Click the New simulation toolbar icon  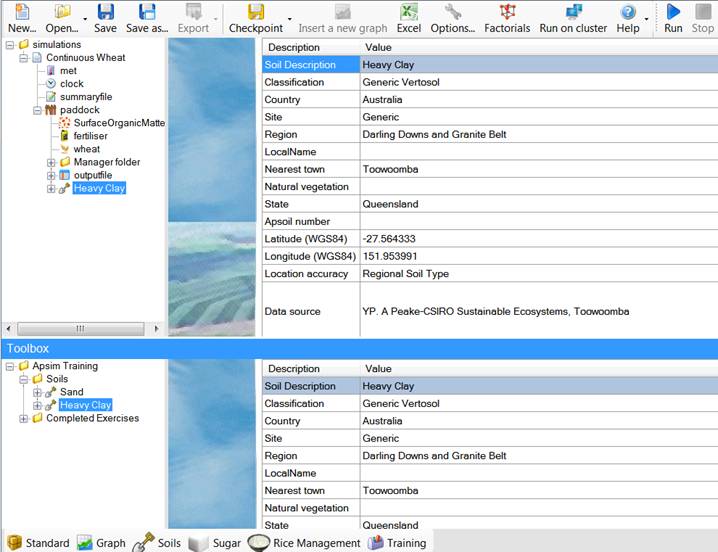[22, 12]
